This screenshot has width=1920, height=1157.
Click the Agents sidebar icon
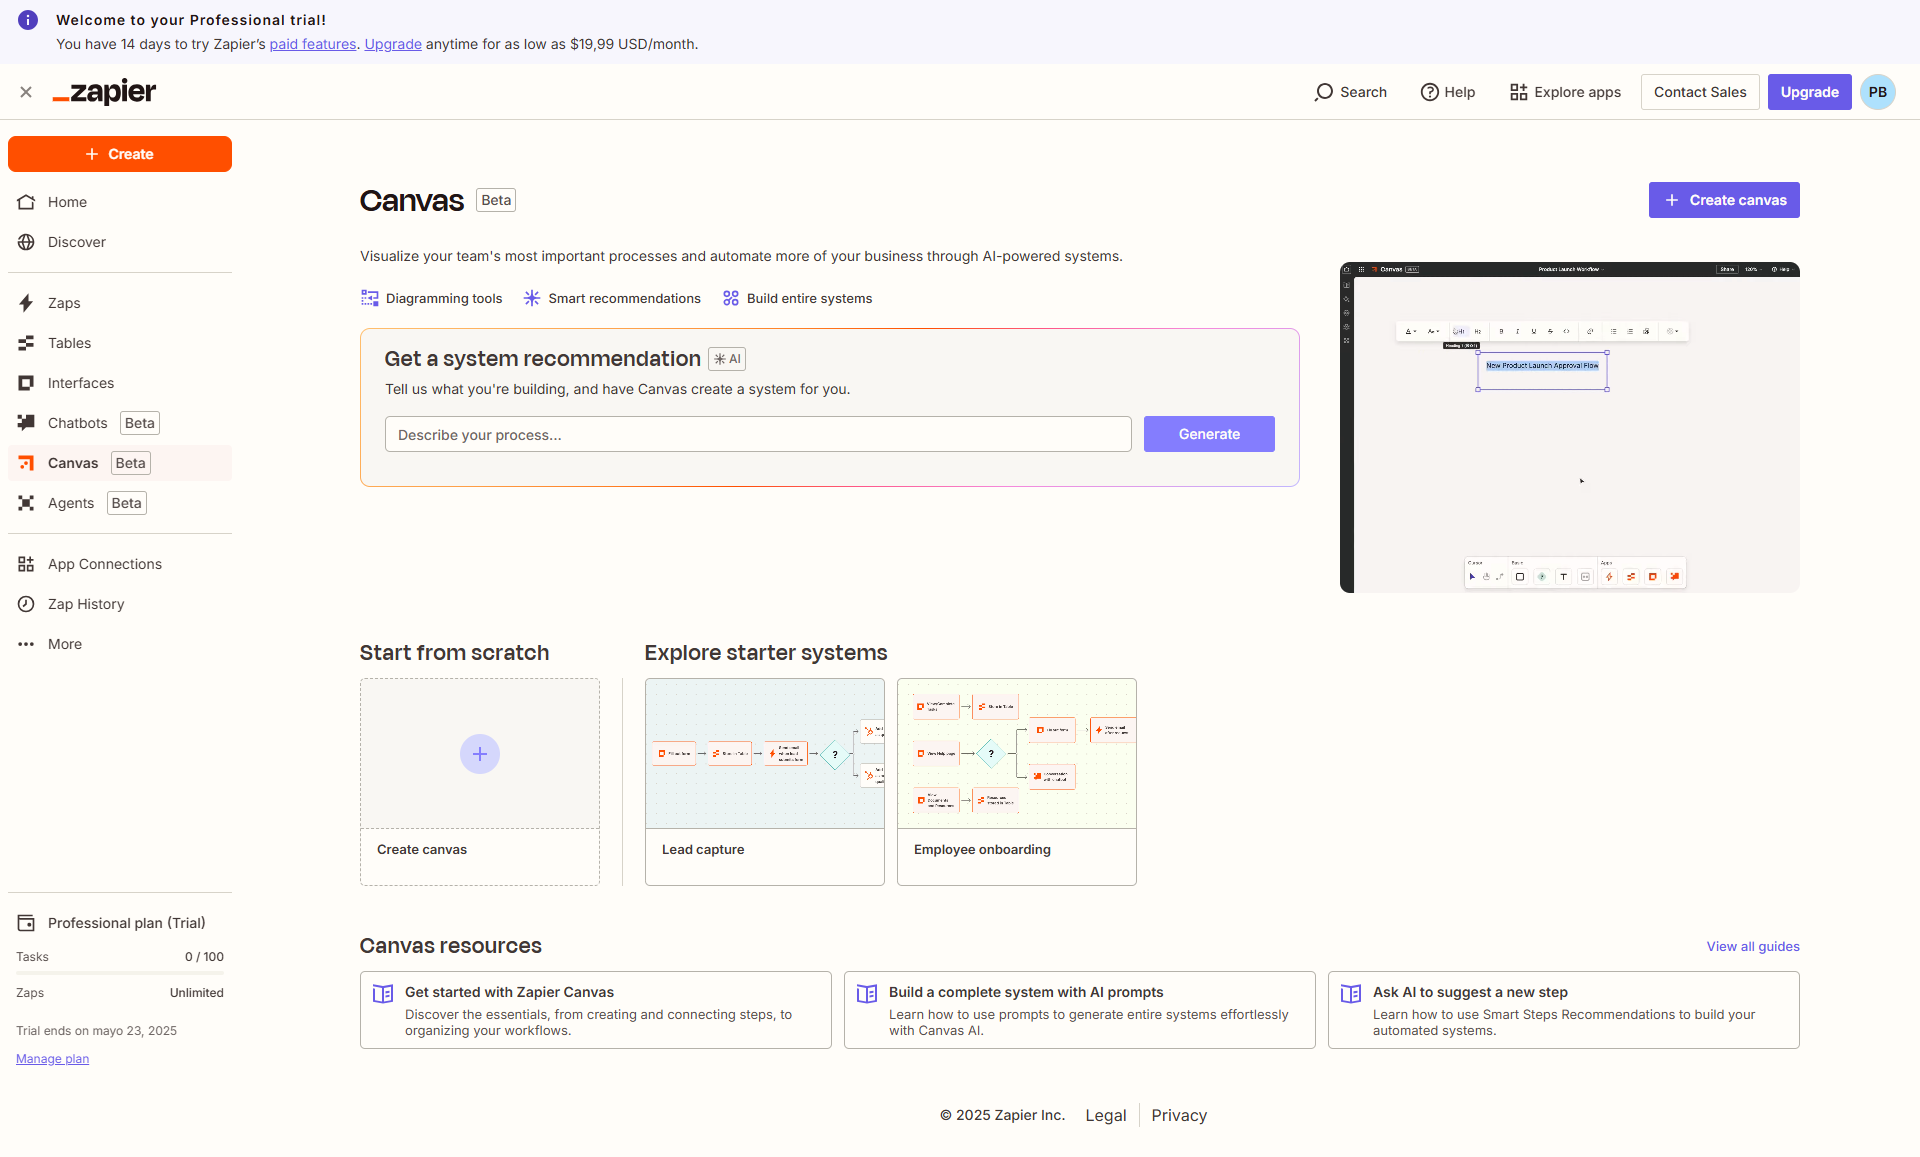[x=26, y=503]
